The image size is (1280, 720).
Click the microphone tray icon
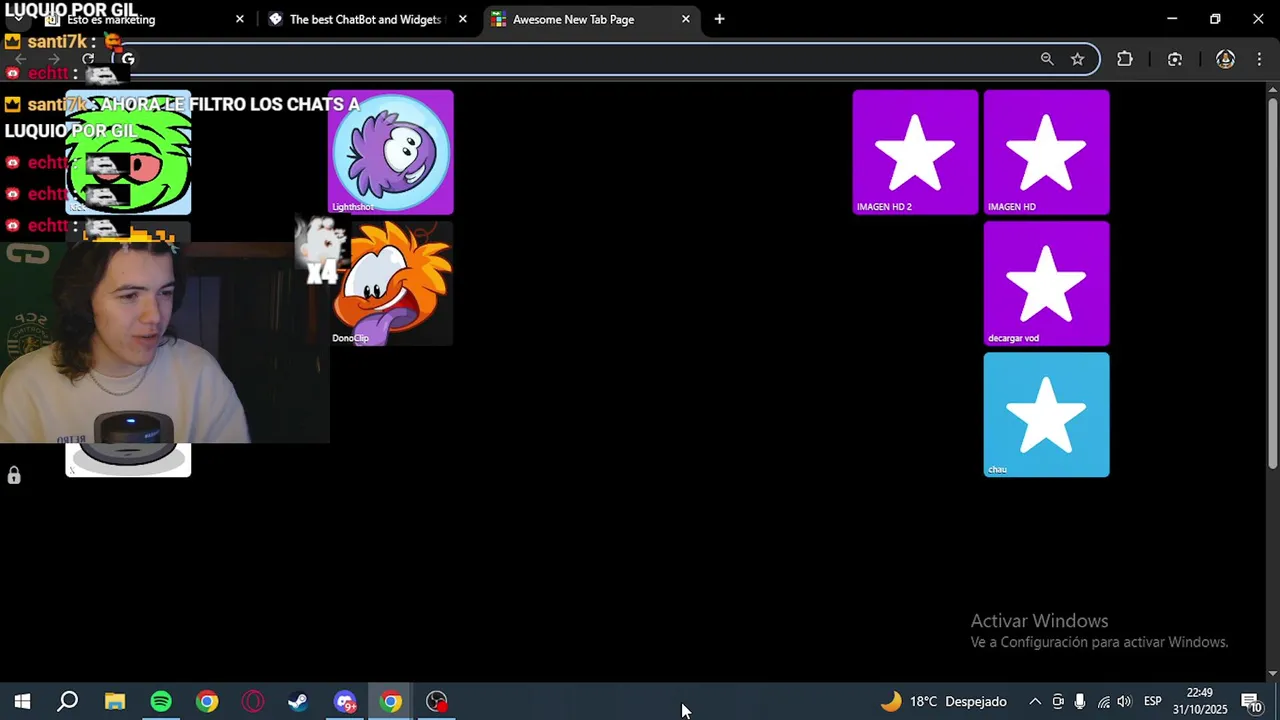[1080, 701]
